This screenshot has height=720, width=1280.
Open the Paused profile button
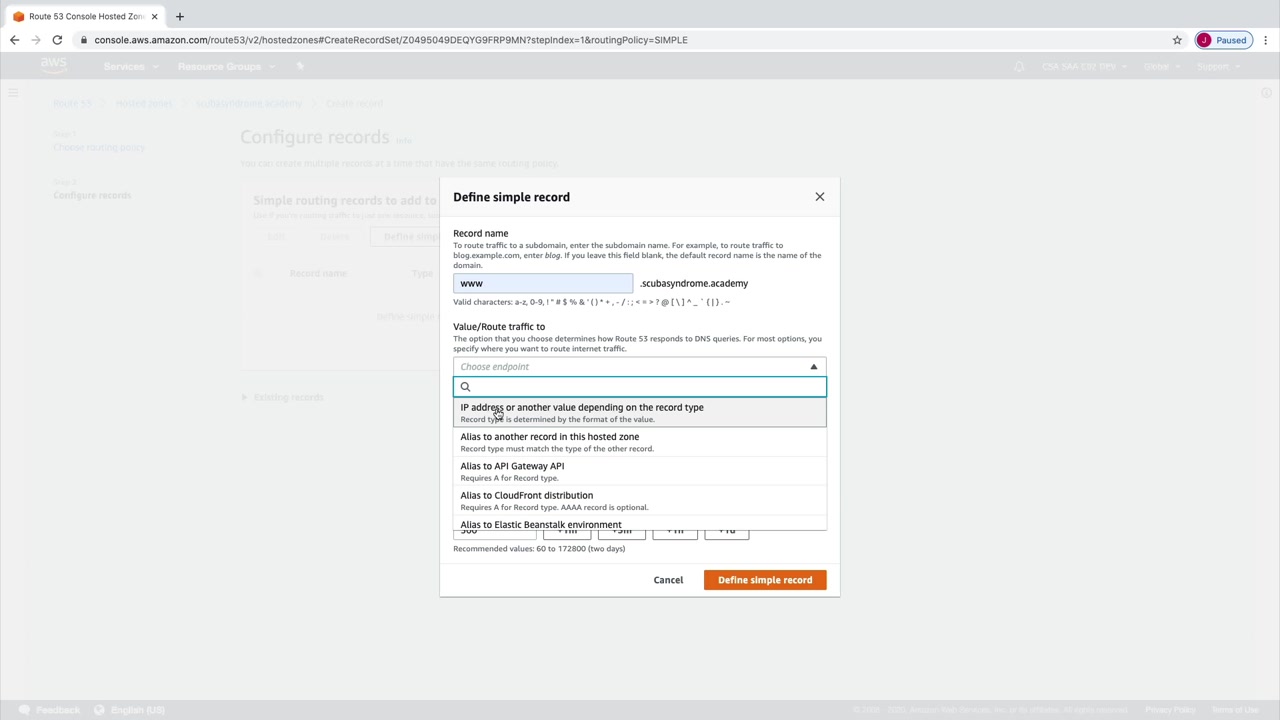click(x=1223, y=40)
